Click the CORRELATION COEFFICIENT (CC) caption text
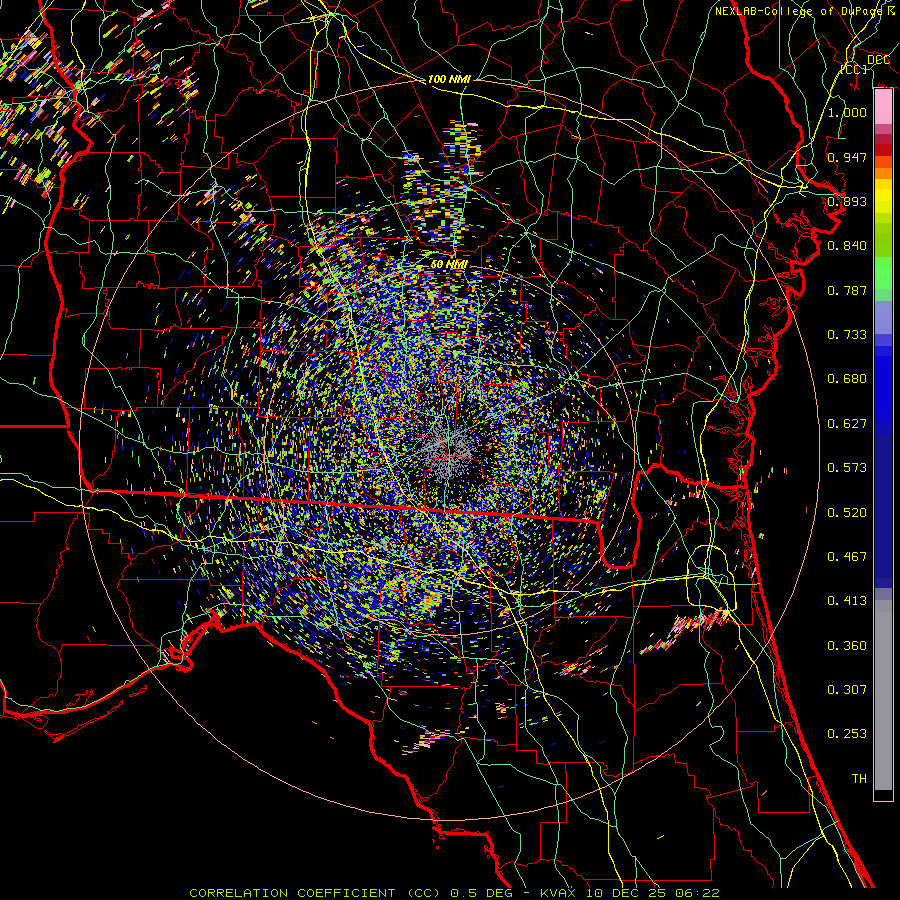The image size is (900, 900). [315, 893]
